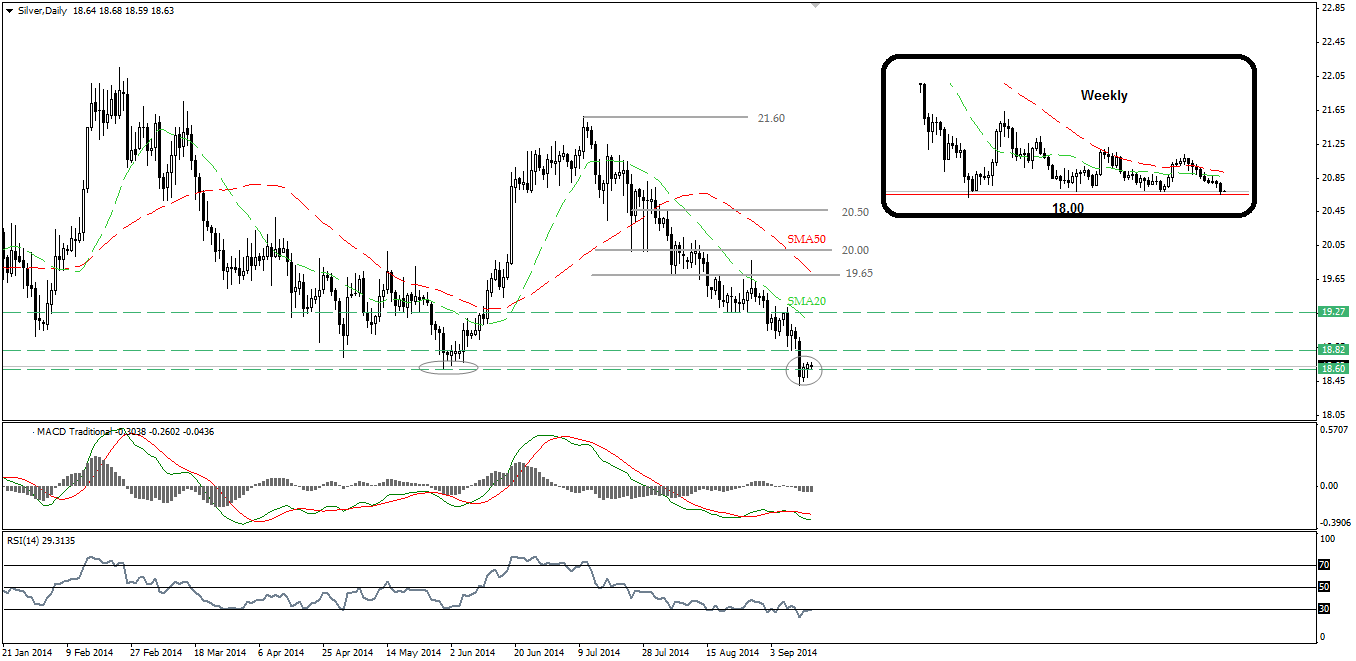Click the 6 Apr 2014 date label
The height and width of the screenshot is (661, 1356).
click(282, 652)
